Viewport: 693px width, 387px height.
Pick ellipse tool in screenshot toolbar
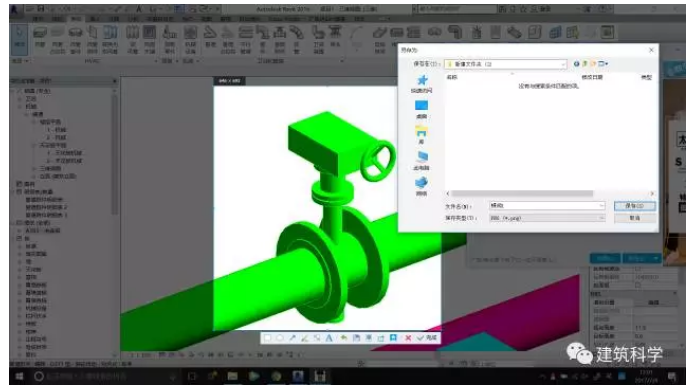pyautogui.click(x=280, y=338)
